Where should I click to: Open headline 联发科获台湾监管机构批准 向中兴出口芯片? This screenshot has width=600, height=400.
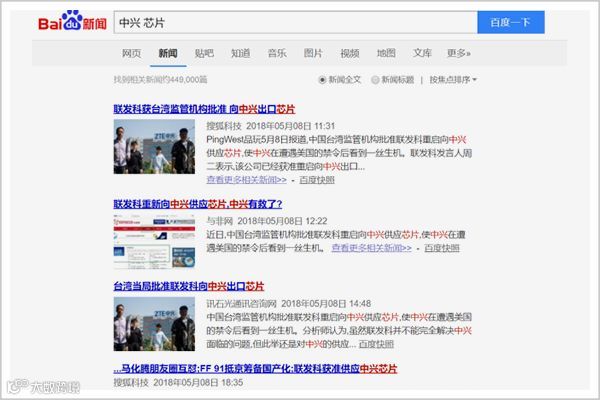[204, 109]
